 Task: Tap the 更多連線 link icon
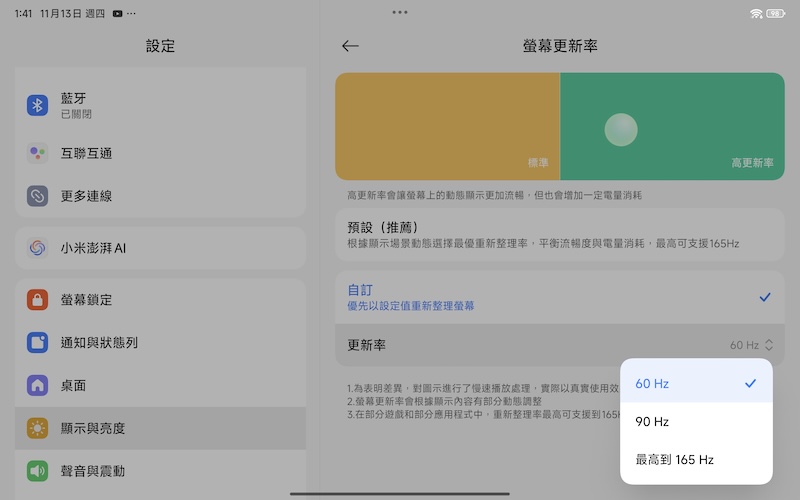pyautogui.click(x=37, y=196)
